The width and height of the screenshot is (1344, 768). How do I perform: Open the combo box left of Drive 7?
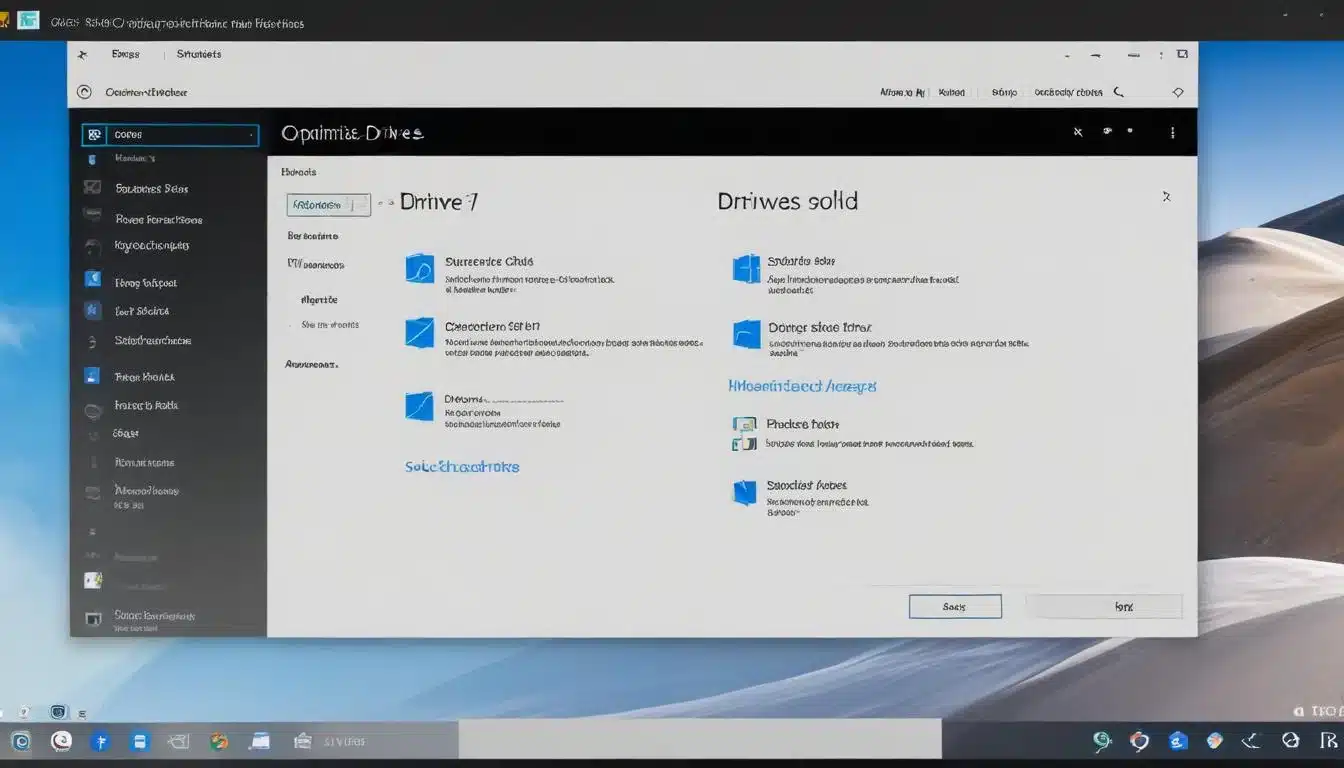(x=328, y=205)
